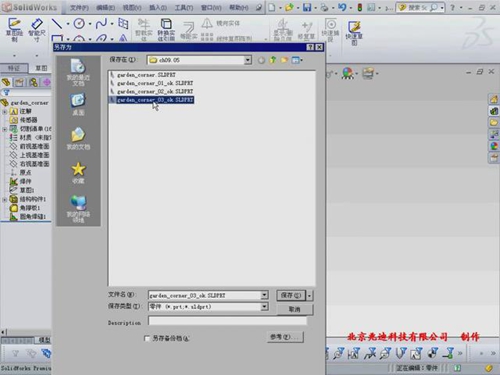Go to Favorites star in dialog sidebar
This screenshot has height=375, width=500.
(78, 173)
